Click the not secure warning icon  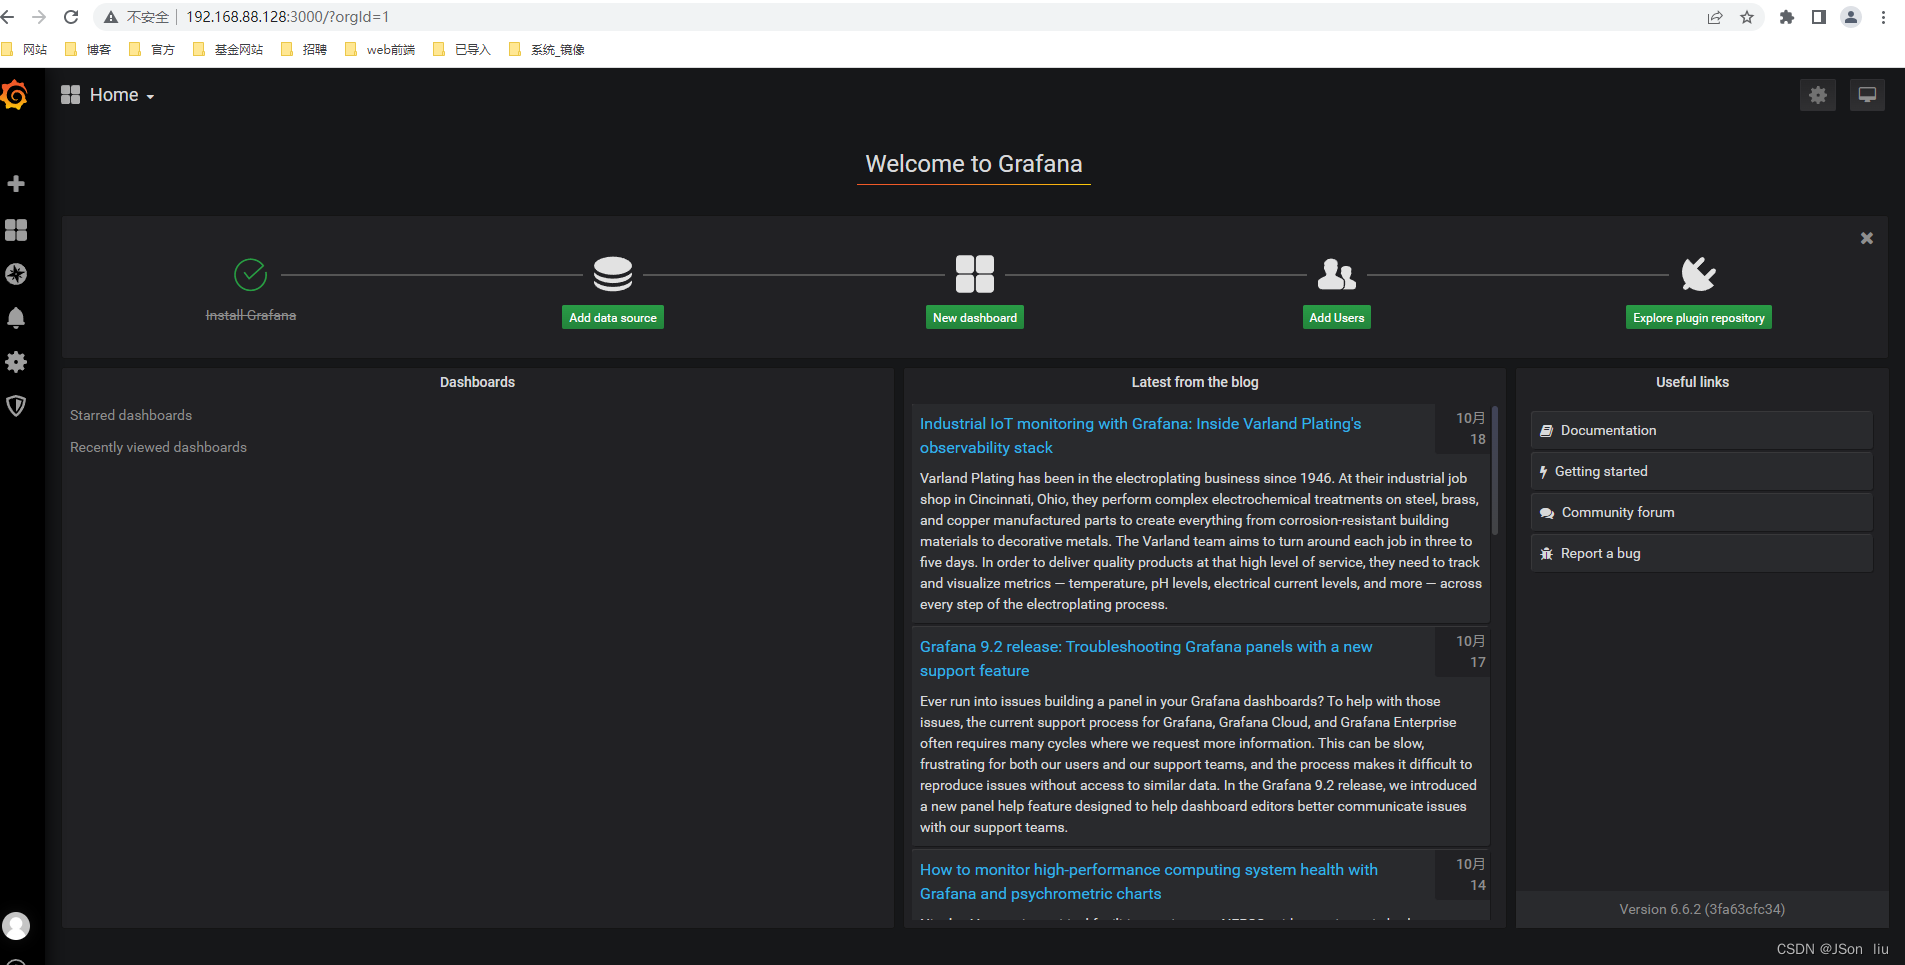(111, 17)
